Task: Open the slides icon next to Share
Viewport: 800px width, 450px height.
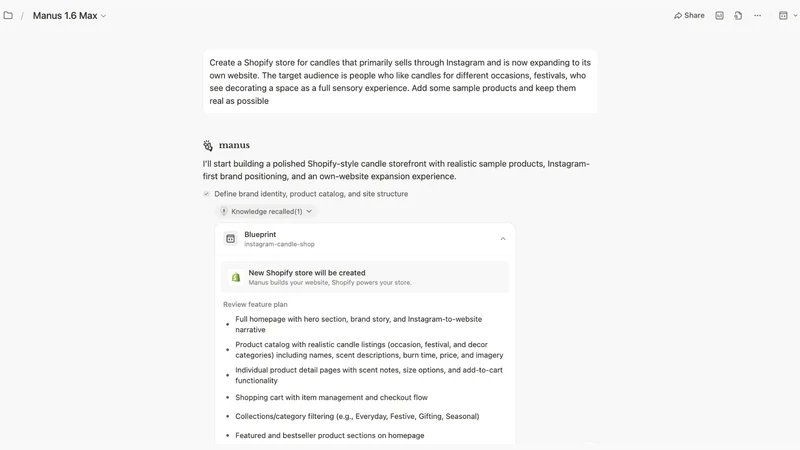Action: 719,15
